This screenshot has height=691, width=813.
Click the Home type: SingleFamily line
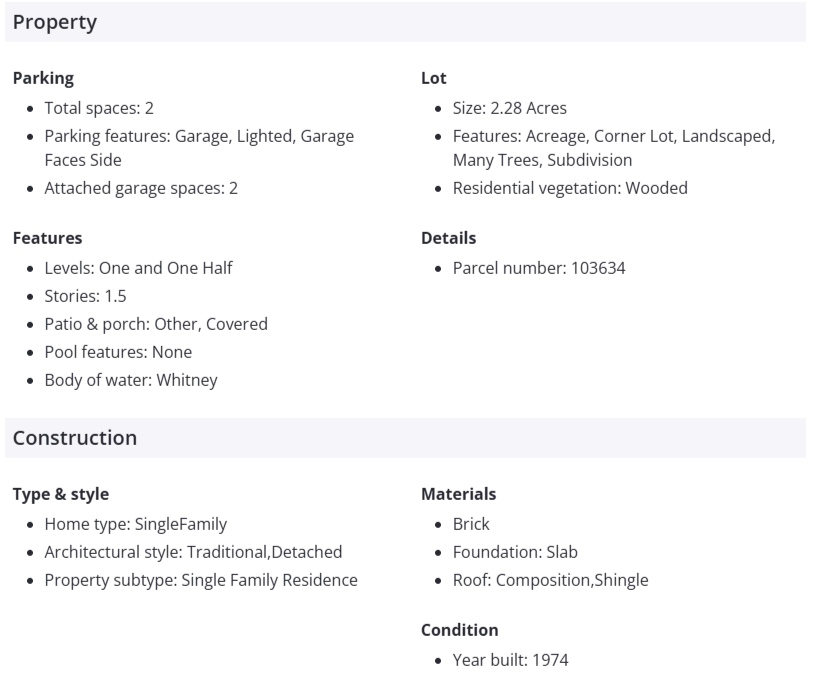pyautogui.click(x=136, y=524)
